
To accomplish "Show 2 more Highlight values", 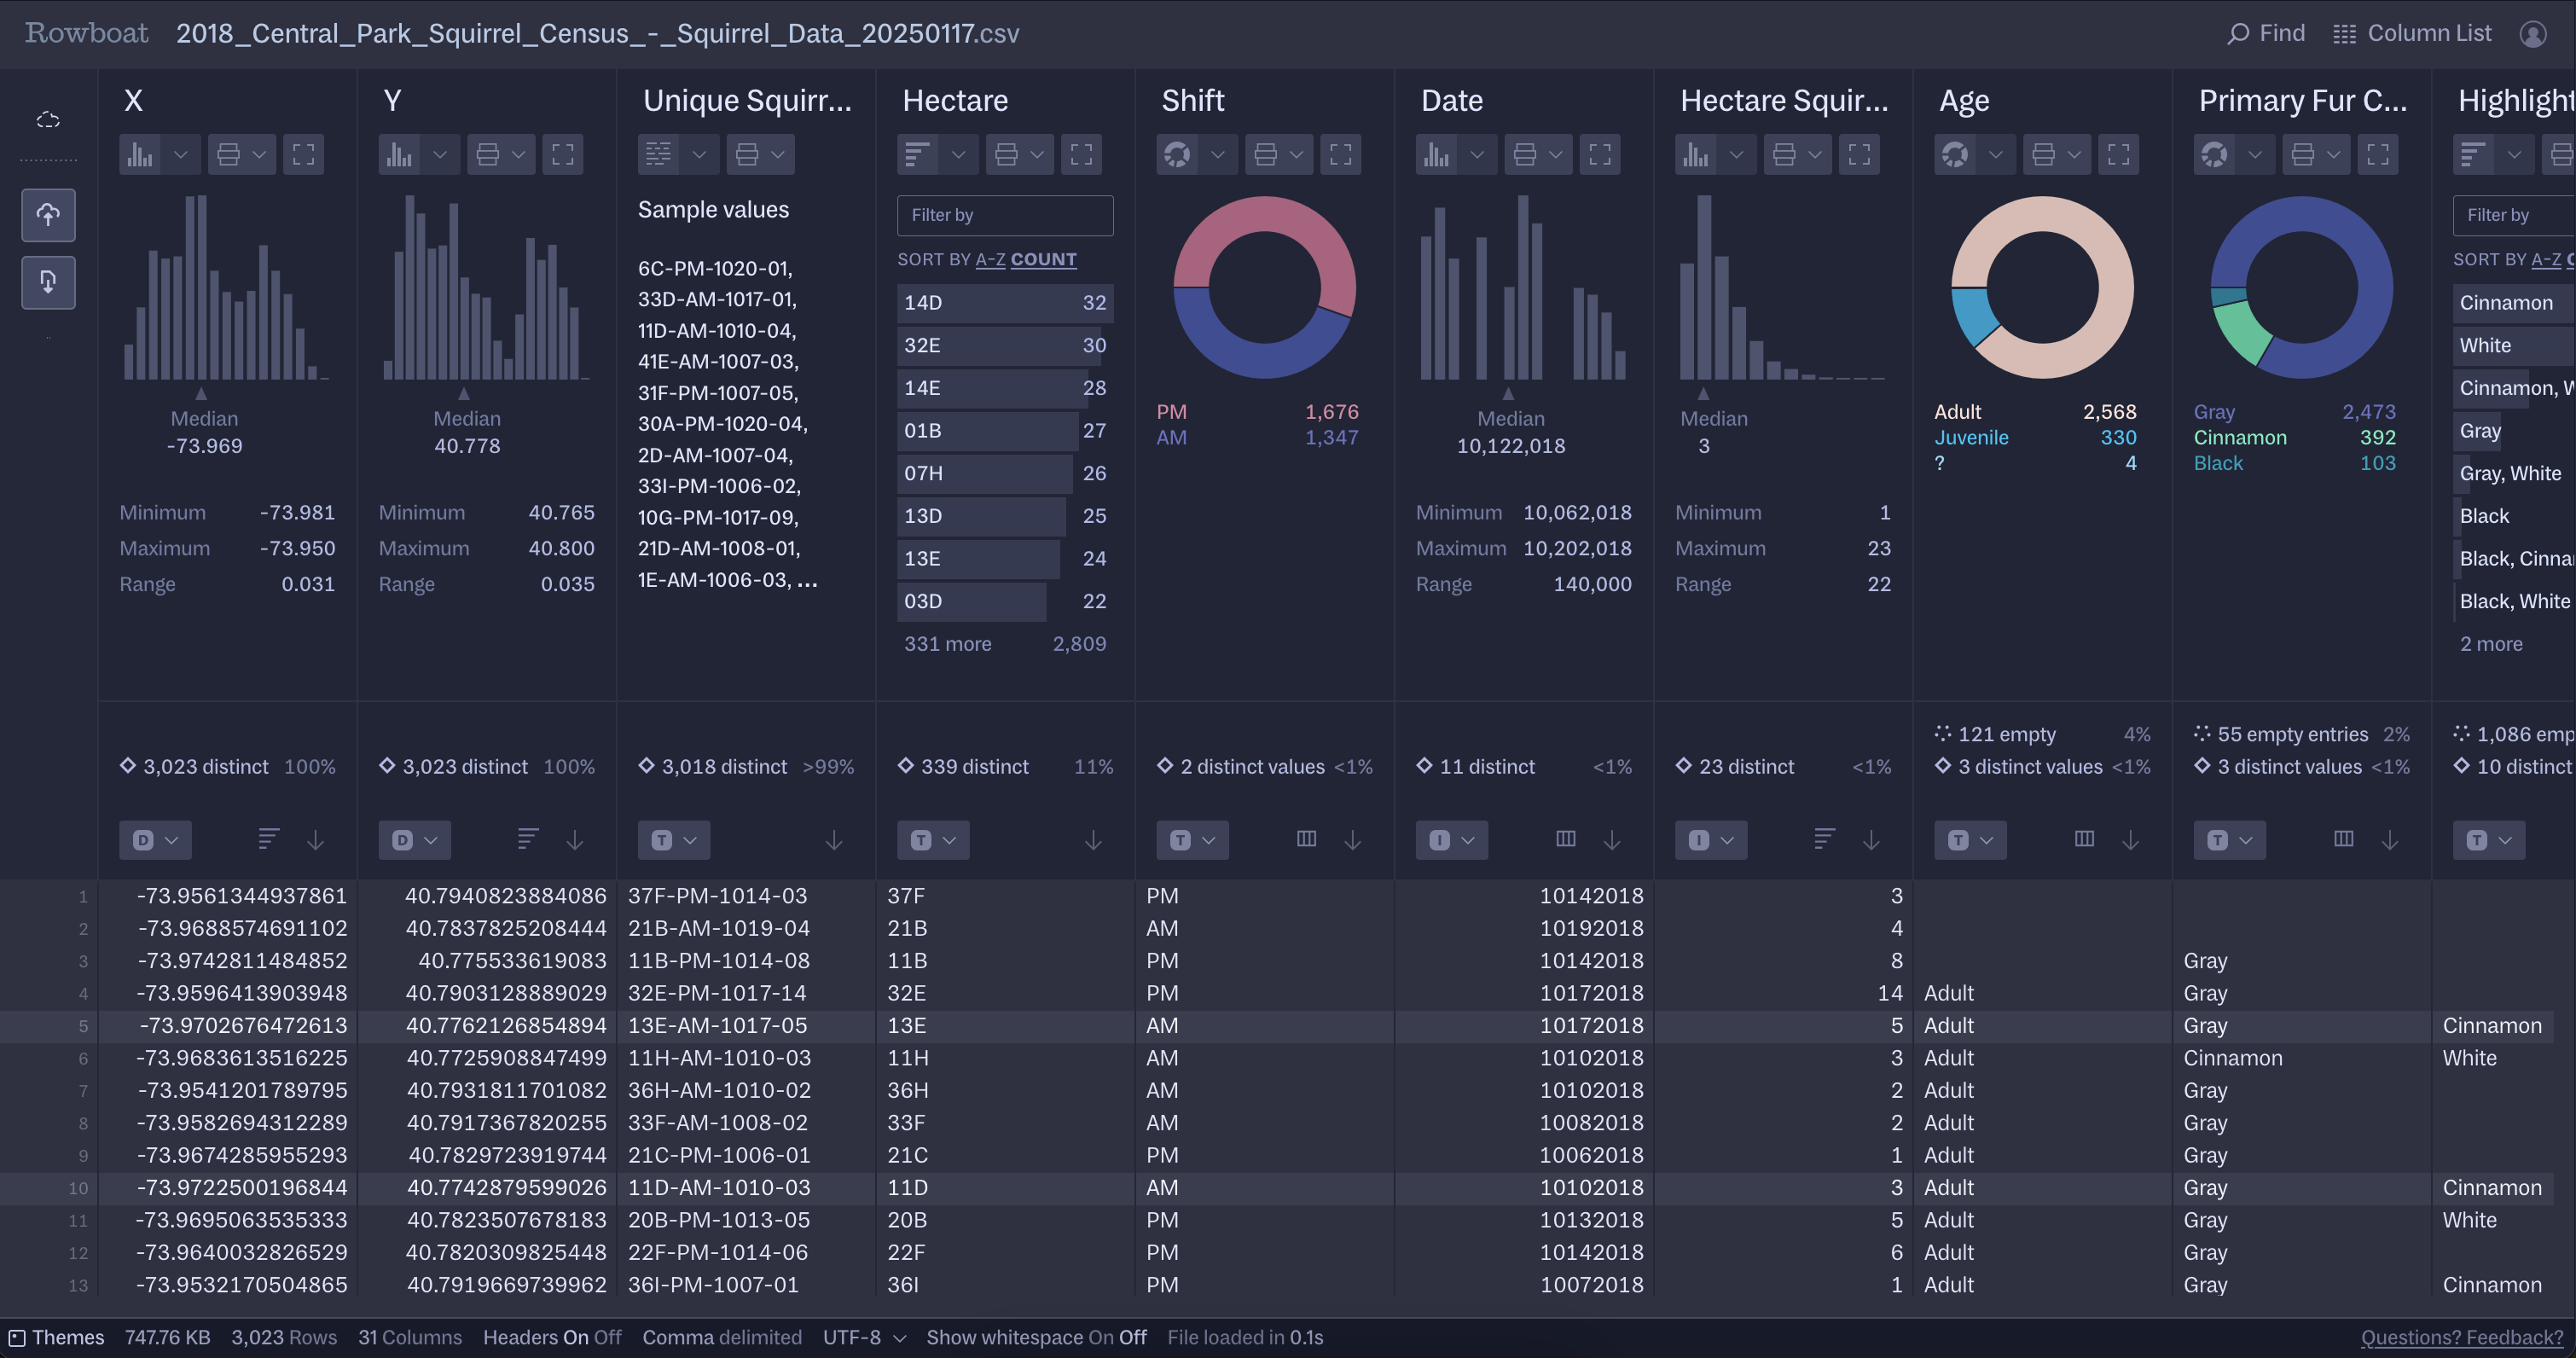I will [x=2491, y=644].
